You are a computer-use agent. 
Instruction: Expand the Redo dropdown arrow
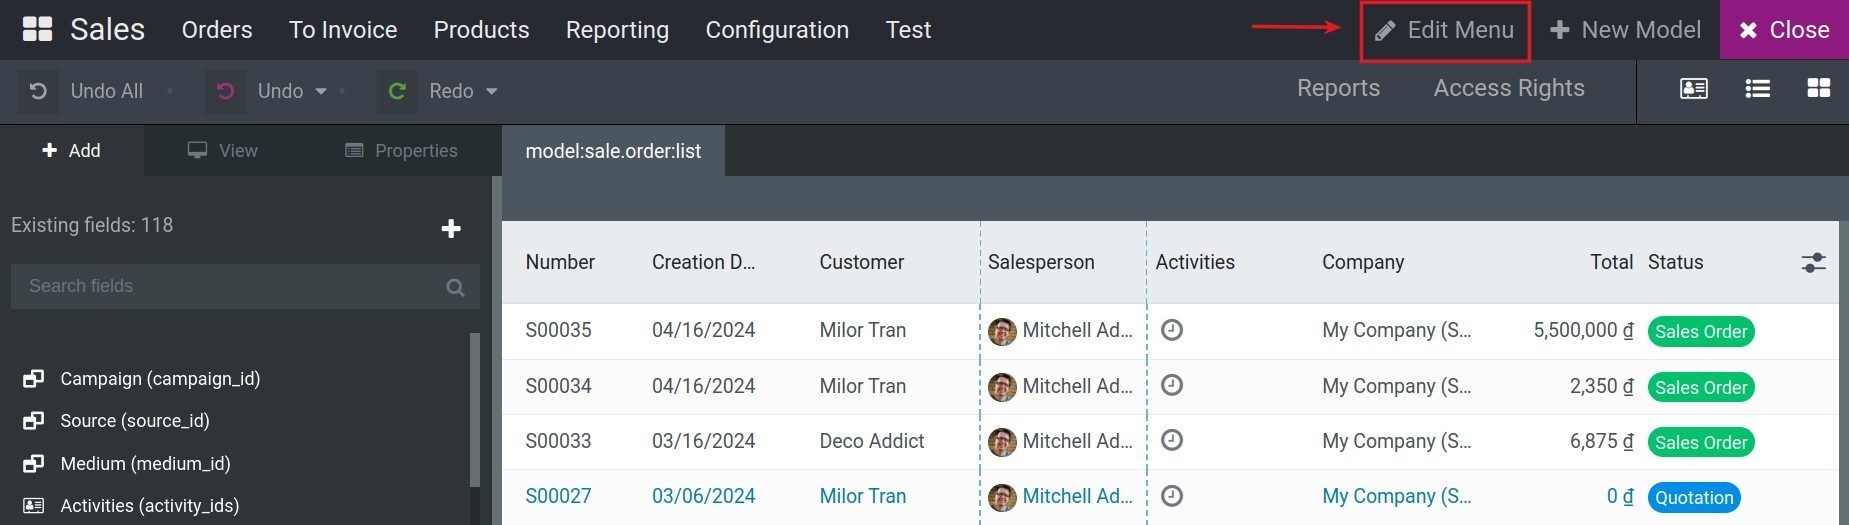pos(491,91)
